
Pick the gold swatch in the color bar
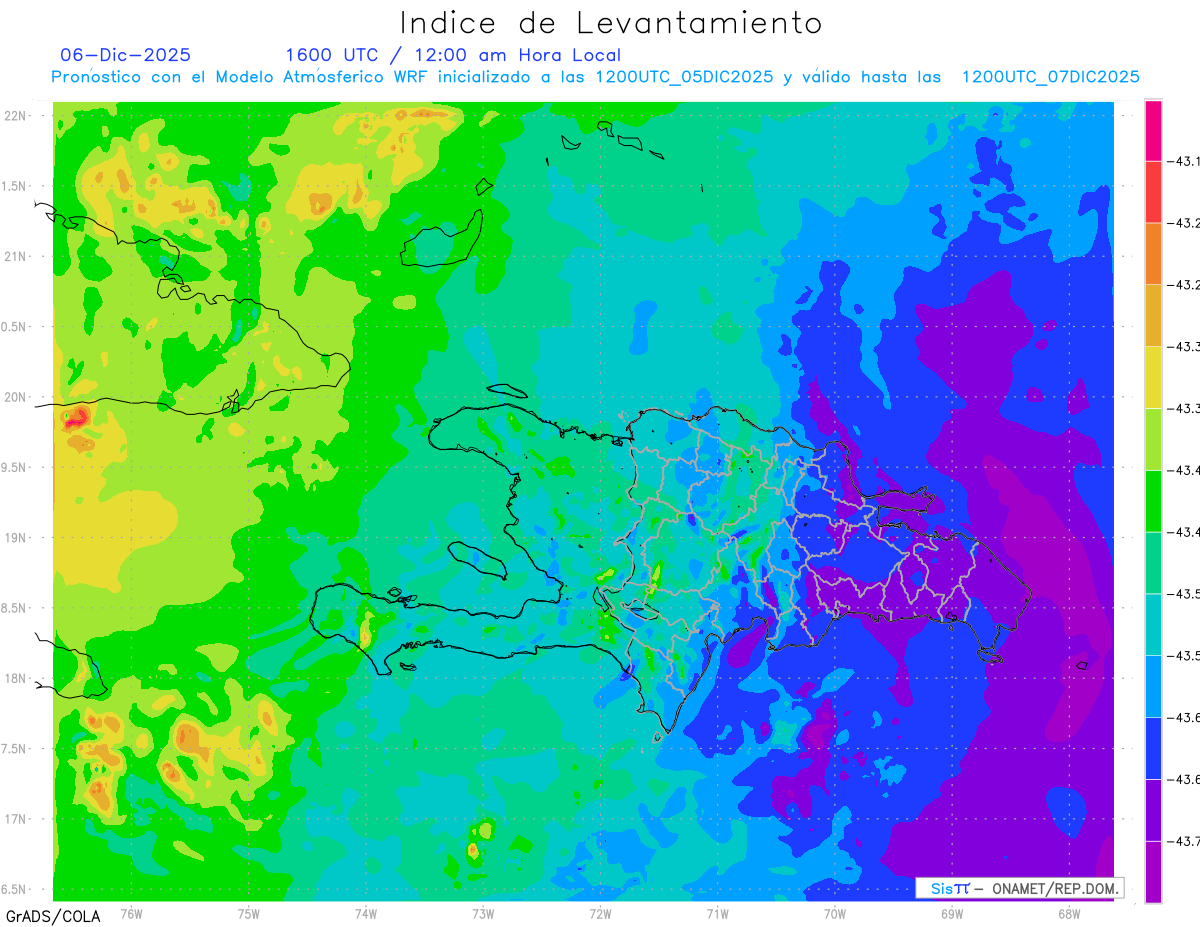pyautogui.click(x=1153, y=316)
